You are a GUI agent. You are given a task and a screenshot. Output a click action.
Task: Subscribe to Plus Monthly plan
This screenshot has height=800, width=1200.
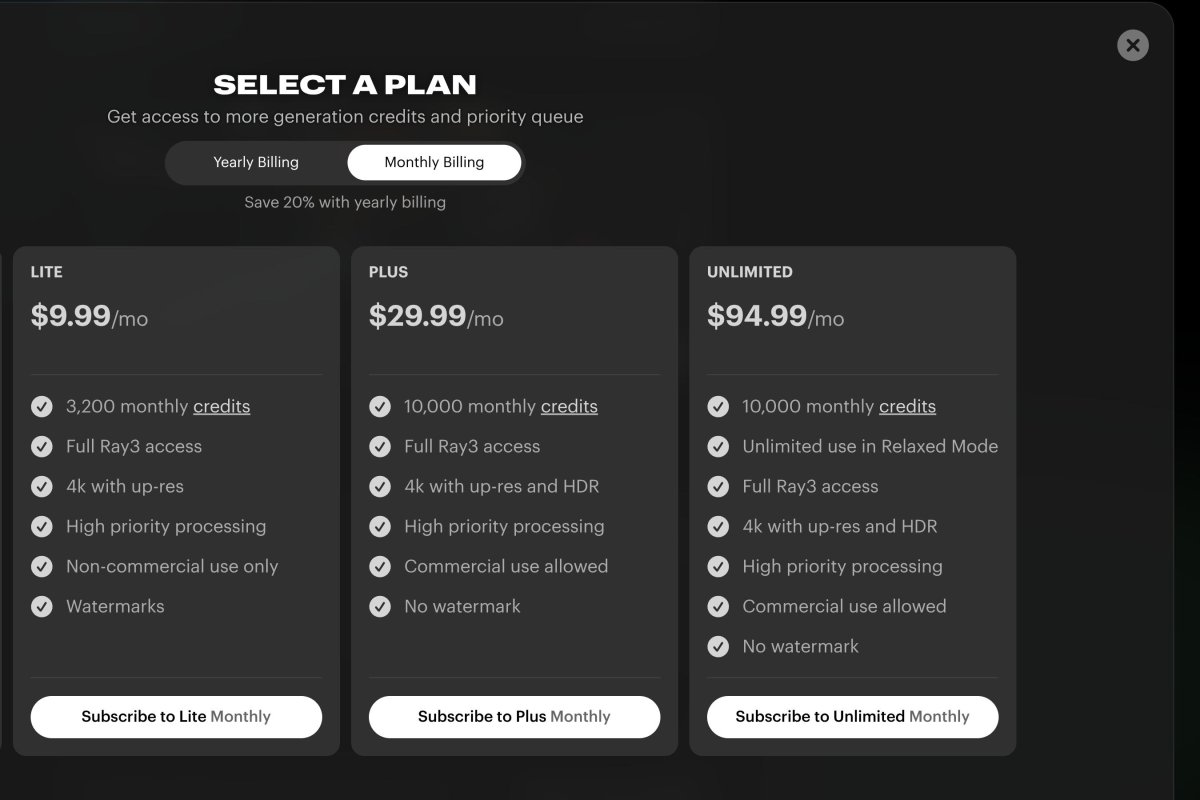click(514, 717)
